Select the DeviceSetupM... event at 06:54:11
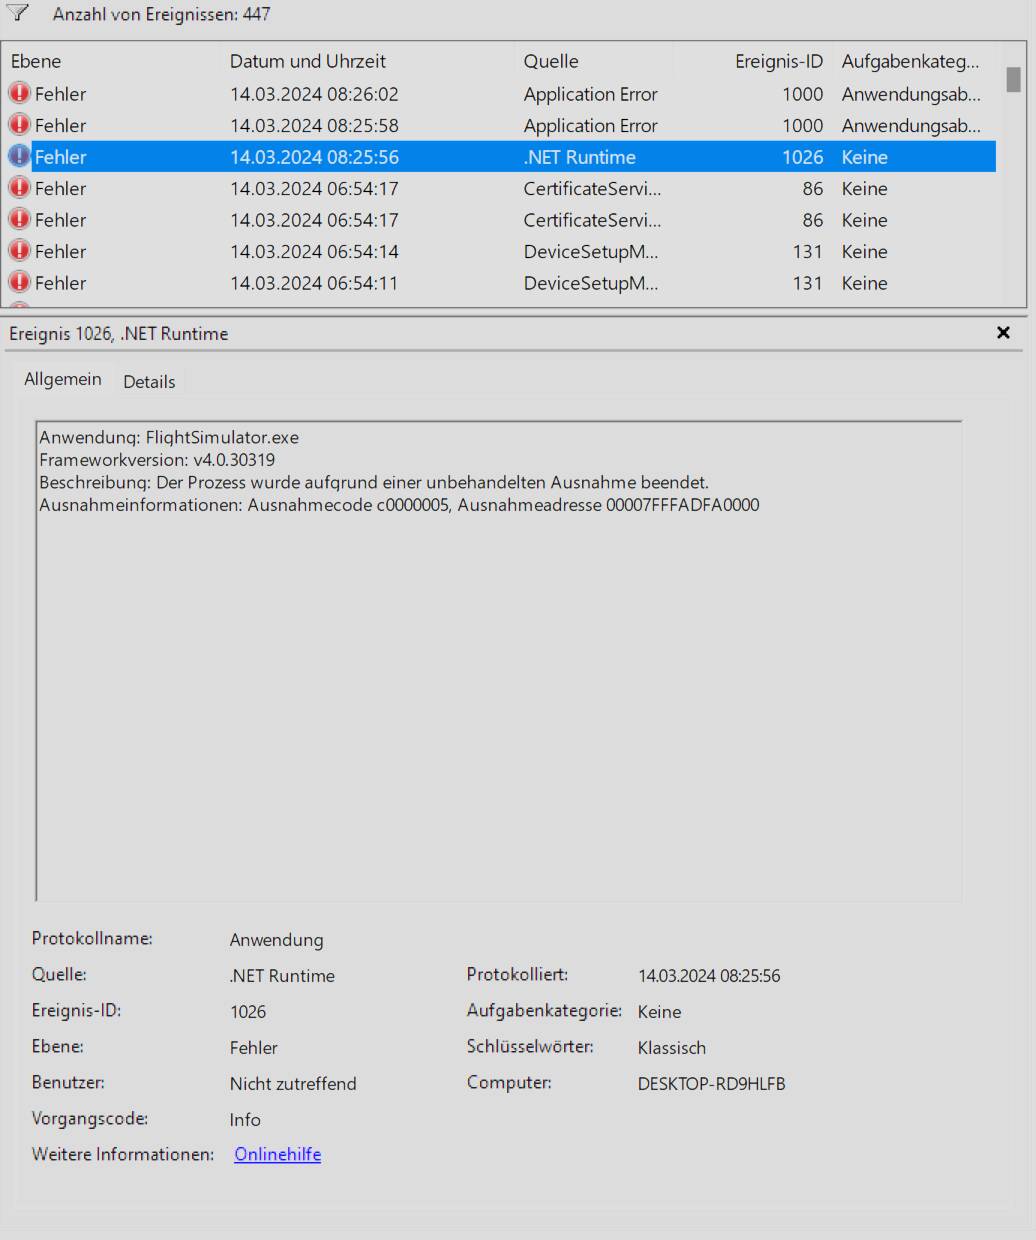 [500, 283]
